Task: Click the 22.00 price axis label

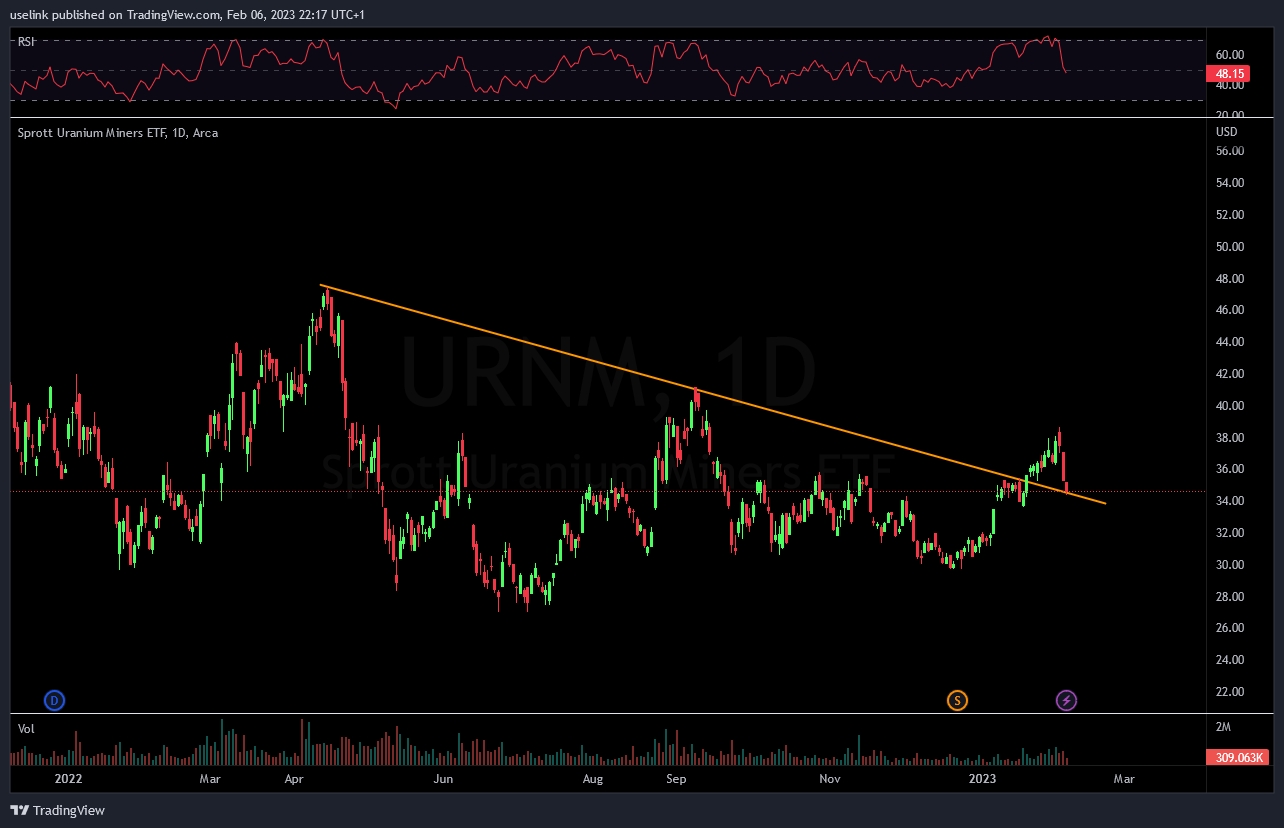Action: [1229, 692]
